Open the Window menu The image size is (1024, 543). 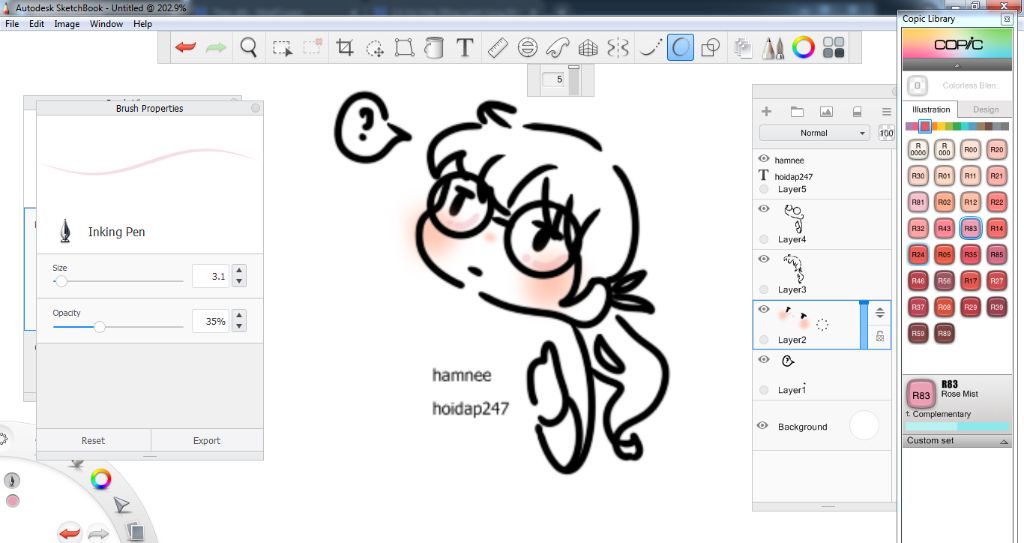click(106, 24)
